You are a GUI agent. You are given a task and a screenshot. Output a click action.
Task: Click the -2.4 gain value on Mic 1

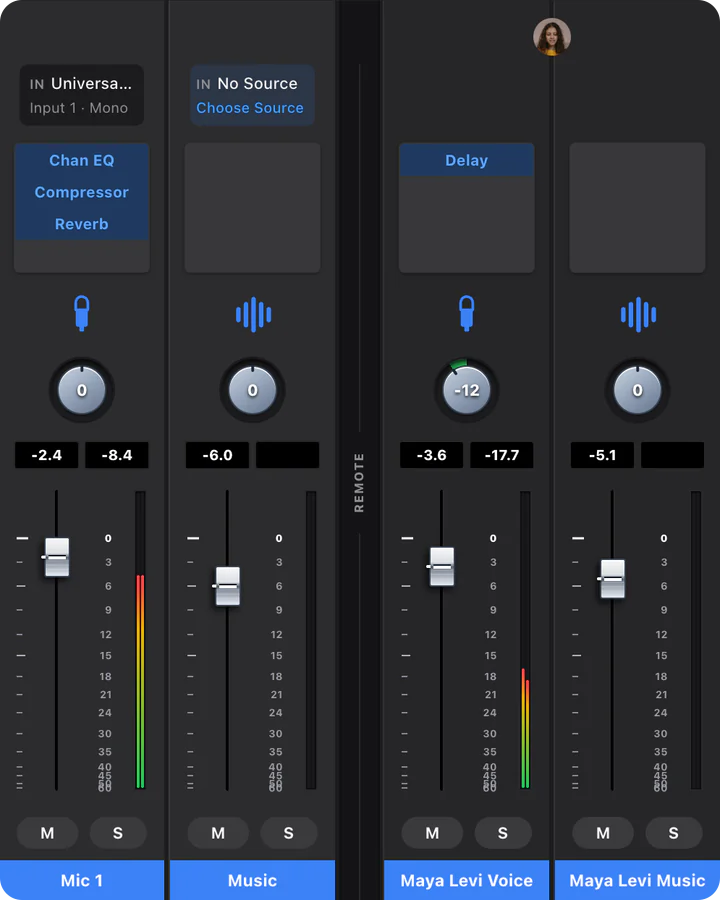point(47,455)
